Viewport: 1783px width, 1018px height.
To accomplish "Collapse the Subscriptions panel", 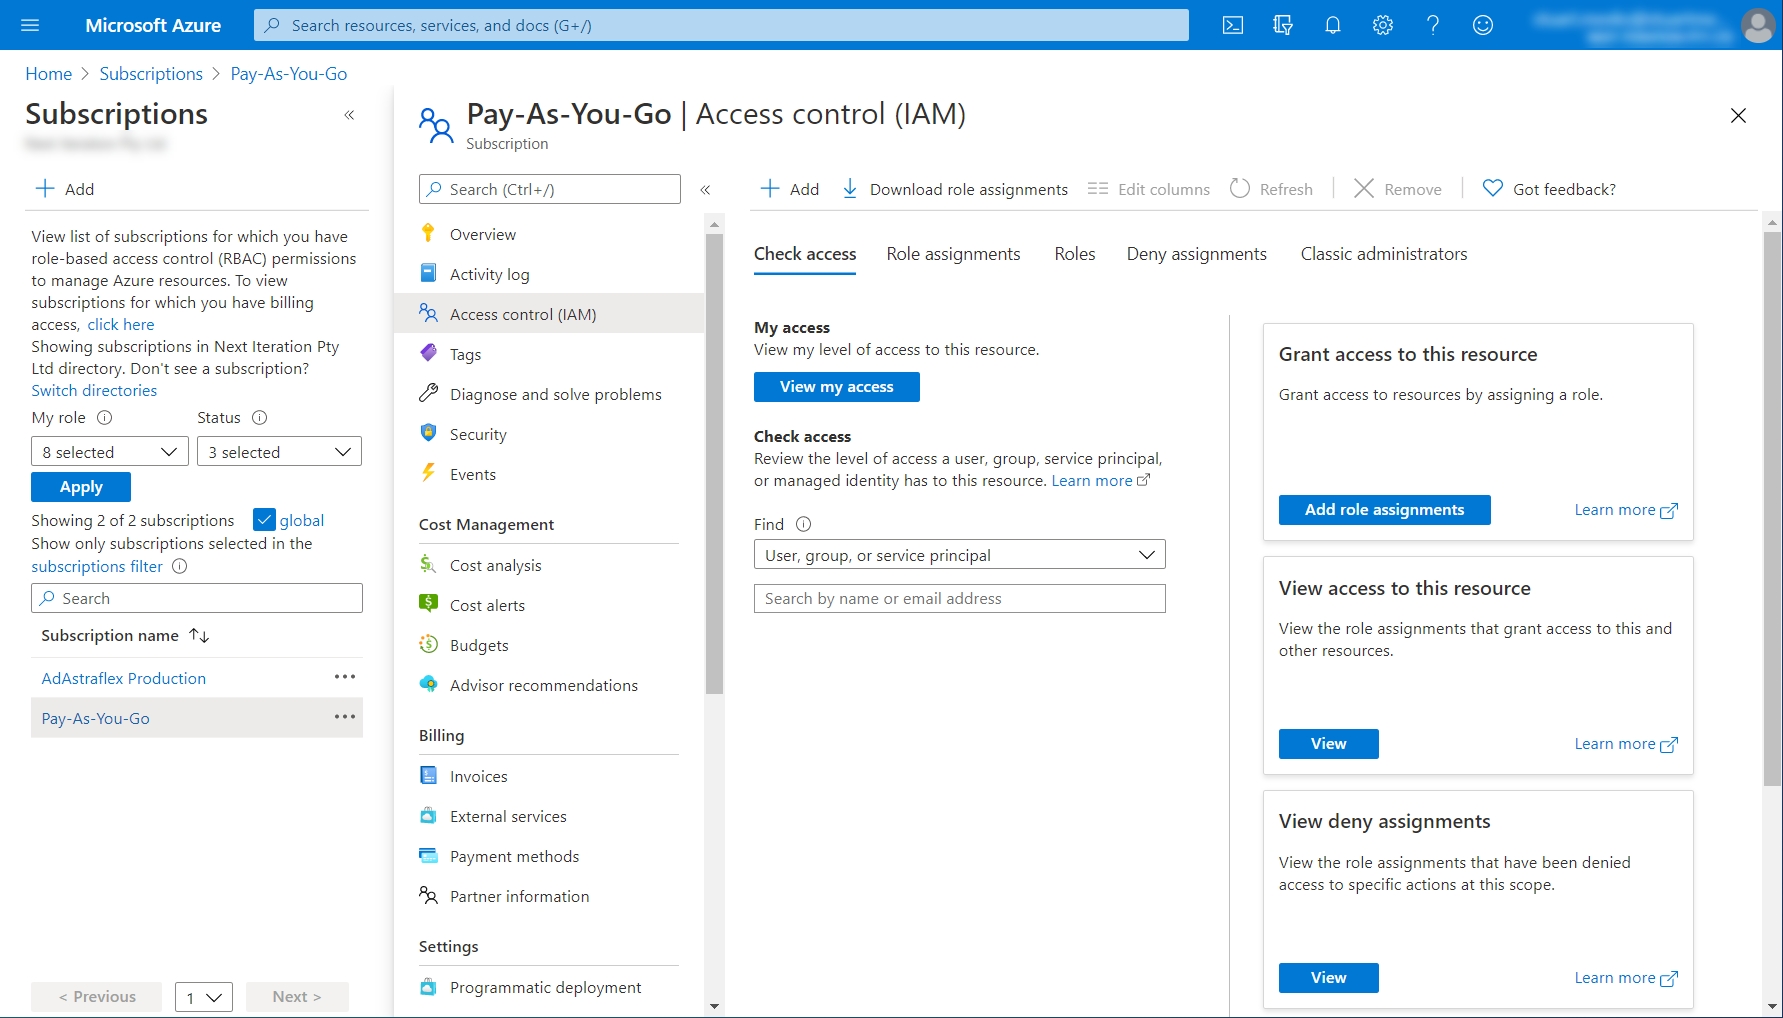I will tap(349, 115).
